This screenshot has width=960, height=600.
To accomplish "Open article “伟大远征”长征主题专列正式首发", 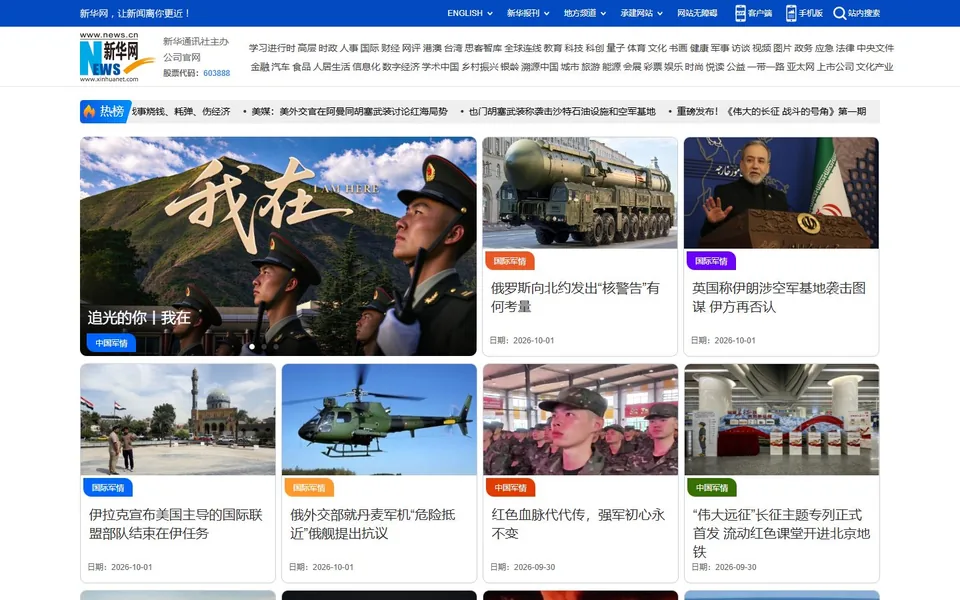I will [x=781, y=533].
